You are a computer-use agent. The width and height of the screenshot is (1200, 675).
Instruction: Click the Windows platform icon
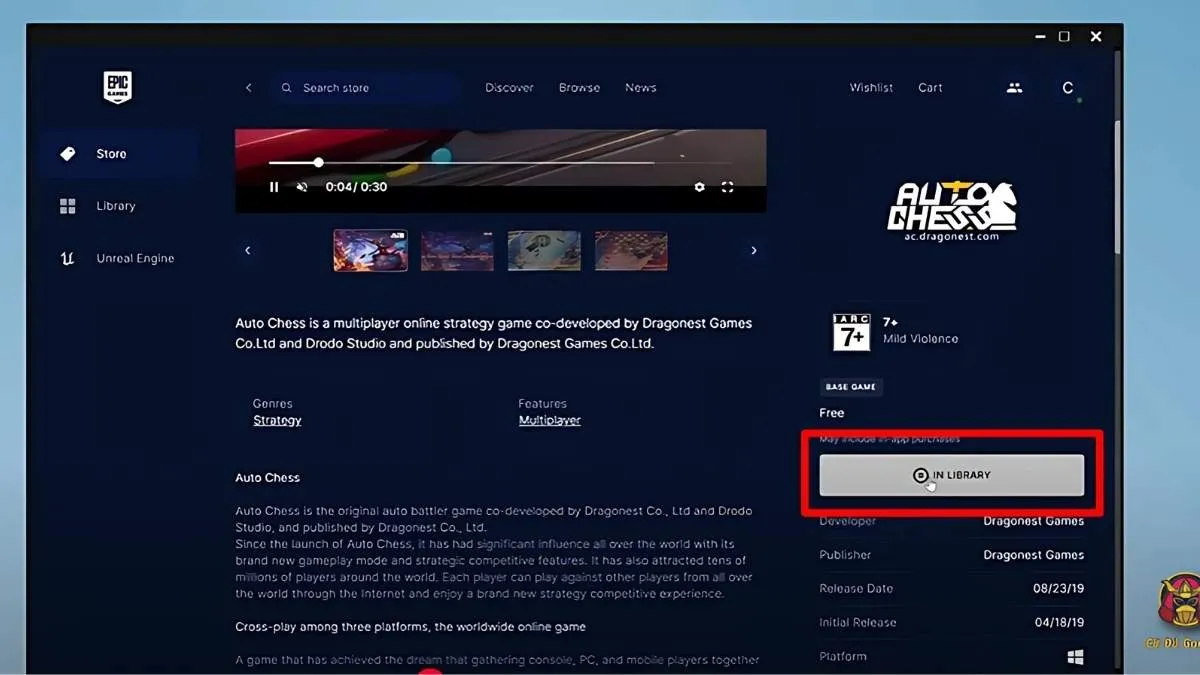click(1076, 656)
